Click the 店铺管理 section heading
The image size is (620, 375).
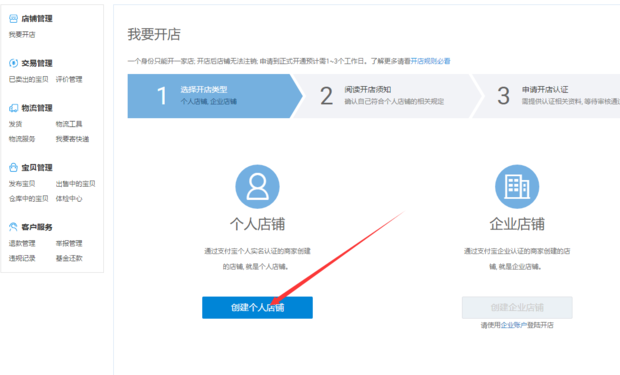[x=37, y=19]
